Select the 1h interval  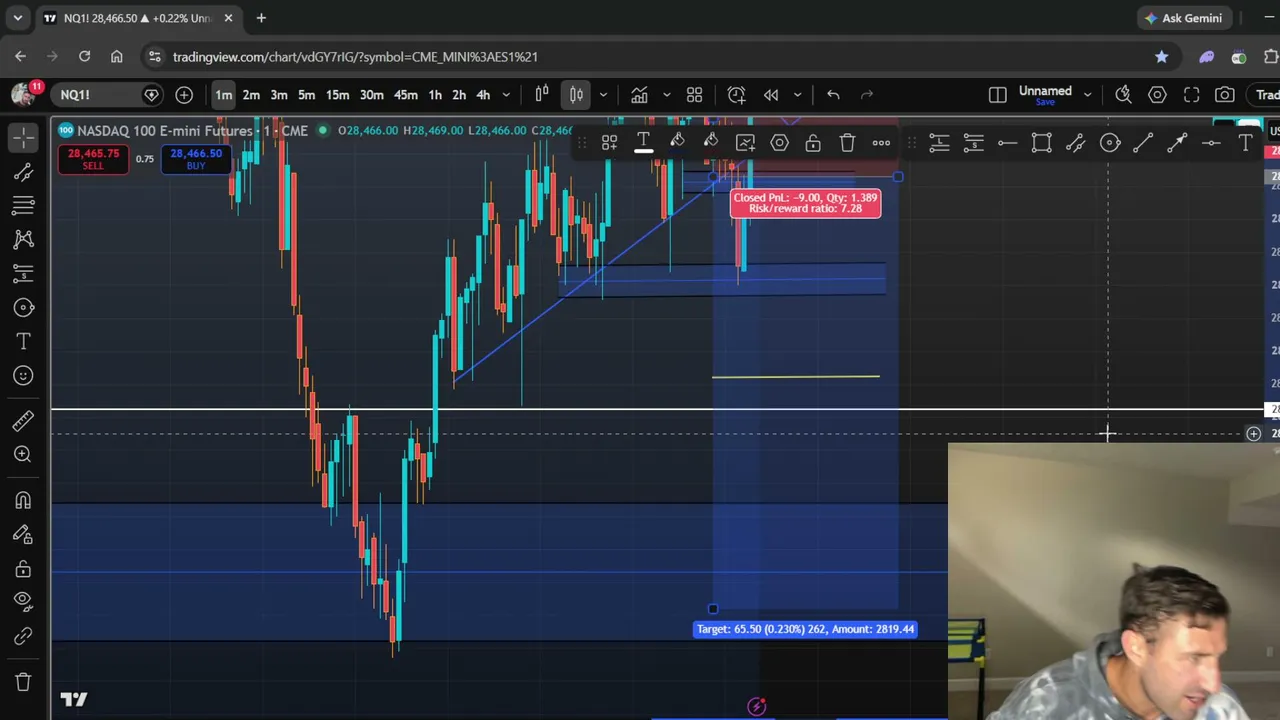click(x=435, y=95)
